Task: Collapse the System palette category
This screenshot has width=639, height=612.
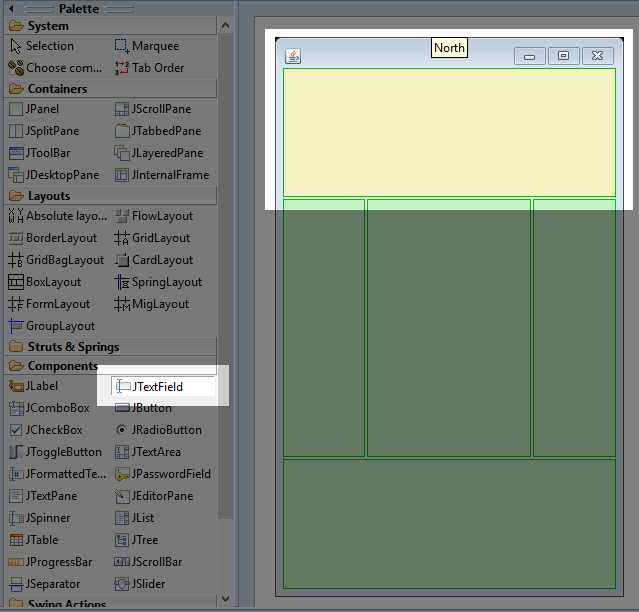Action: (110, 26)
